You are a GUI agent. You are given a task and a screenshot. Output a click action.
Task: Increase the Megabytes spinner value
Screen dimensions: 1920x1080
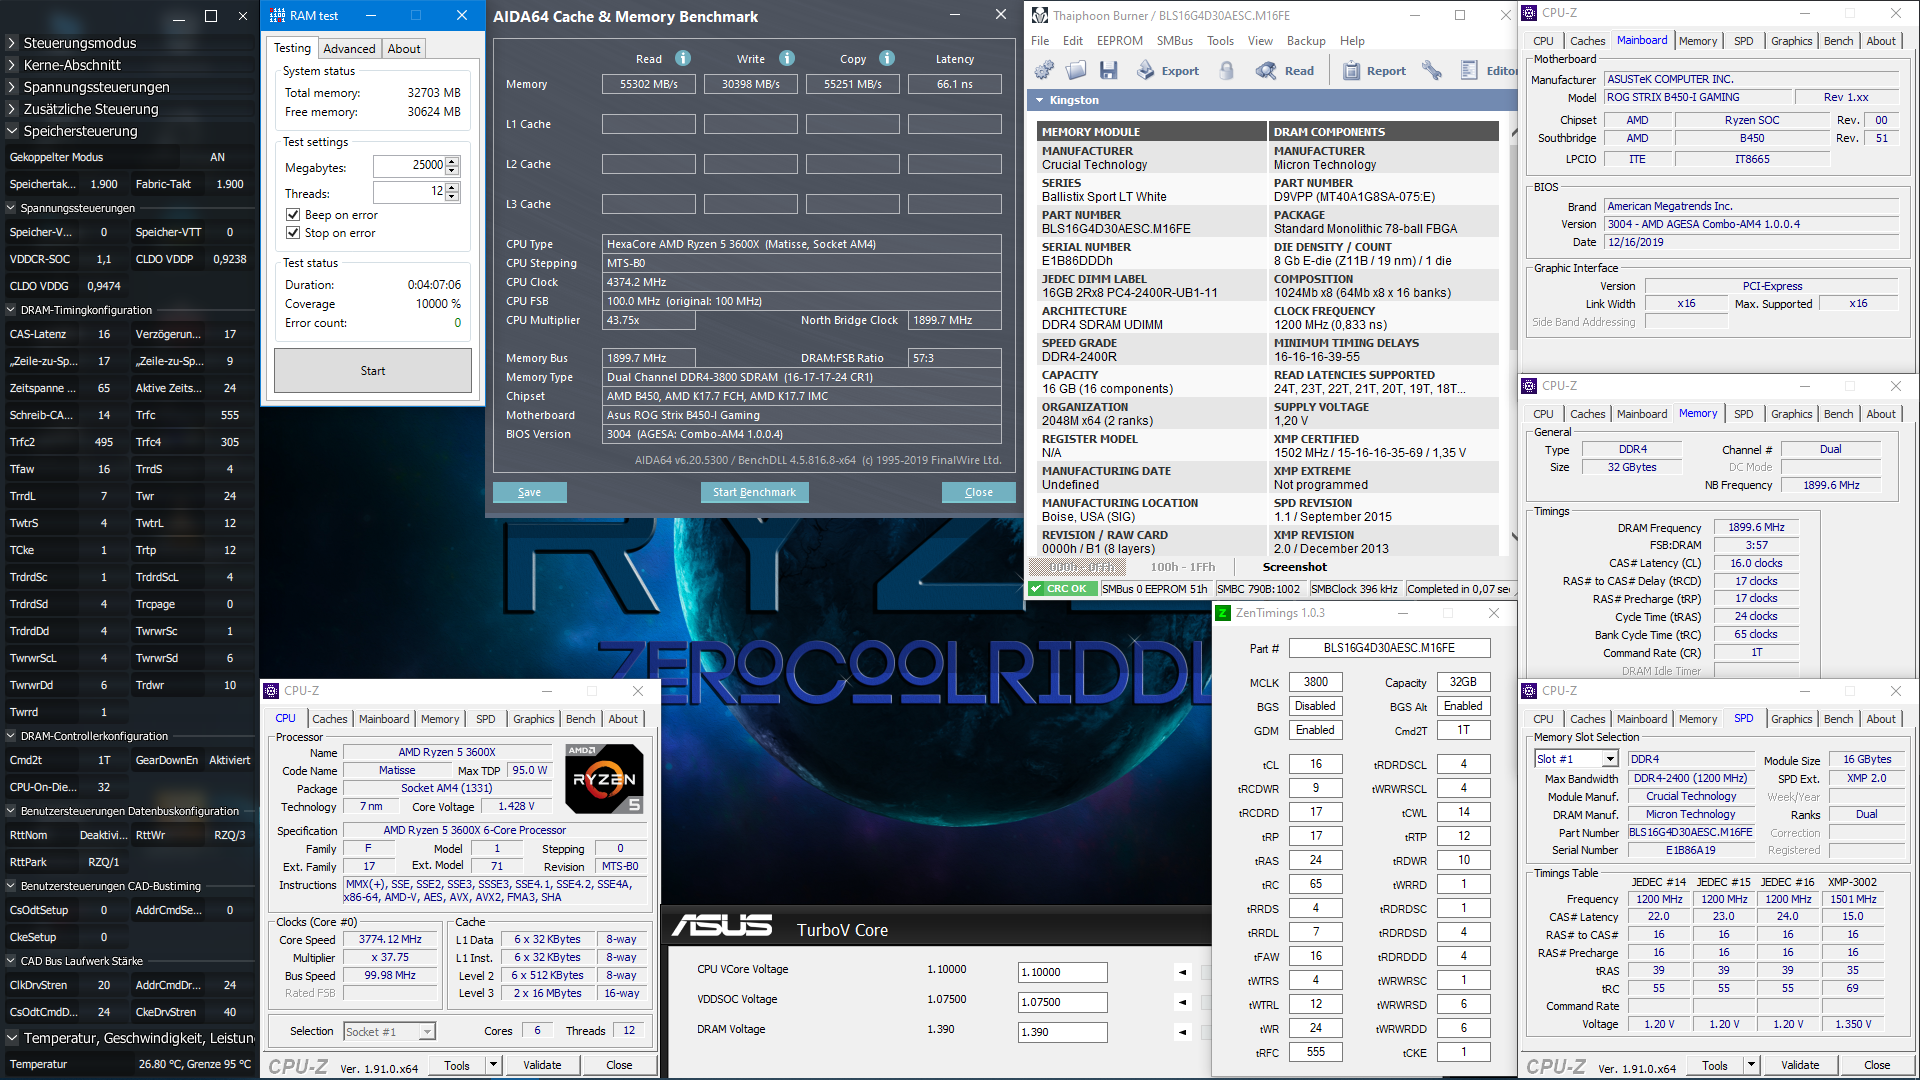(x=452, y=161)
